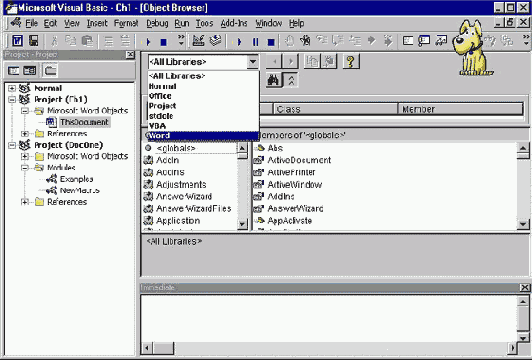The height and width of the screenshot is (360, 532).
Task: Click the Save disk toolbar icon
Action: [34, 41]
